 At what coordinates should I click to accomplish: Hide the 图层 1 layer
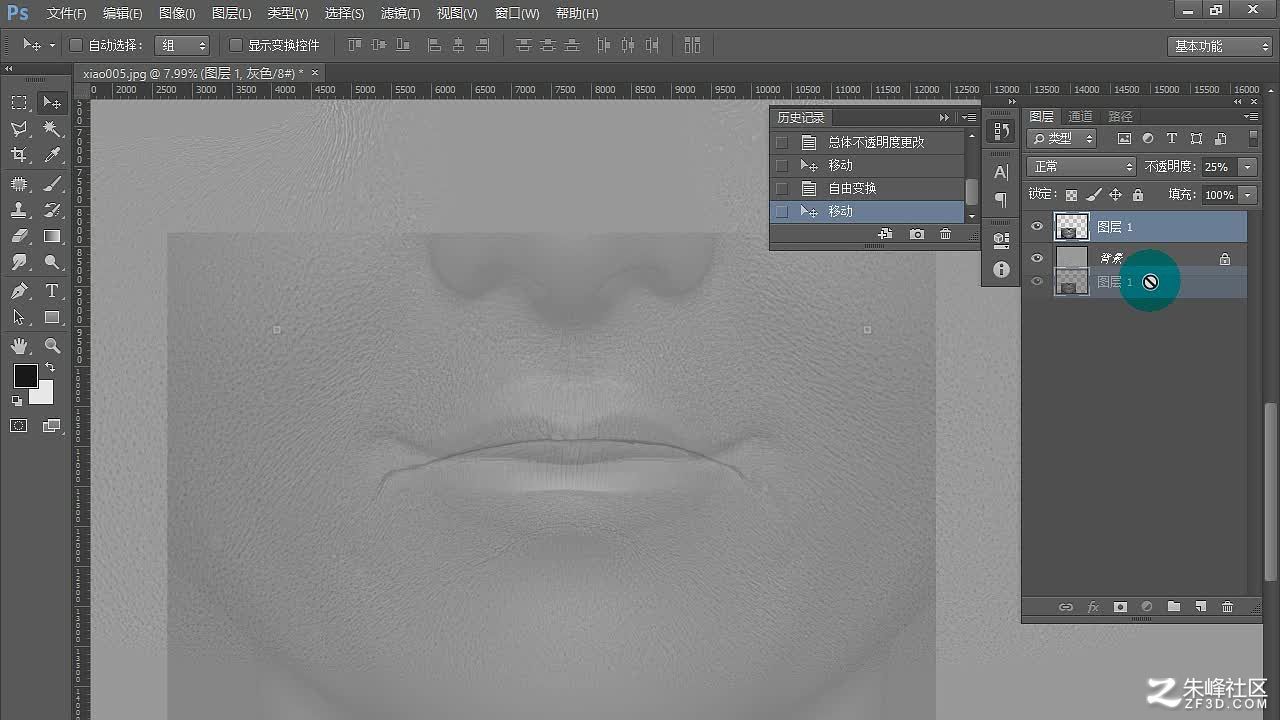tap(1037, 227)
